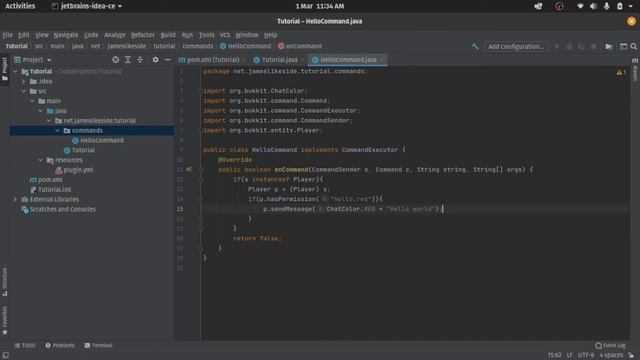Click the 4 spaces indent indicator
640x360 pixels.
pos(611,355)
